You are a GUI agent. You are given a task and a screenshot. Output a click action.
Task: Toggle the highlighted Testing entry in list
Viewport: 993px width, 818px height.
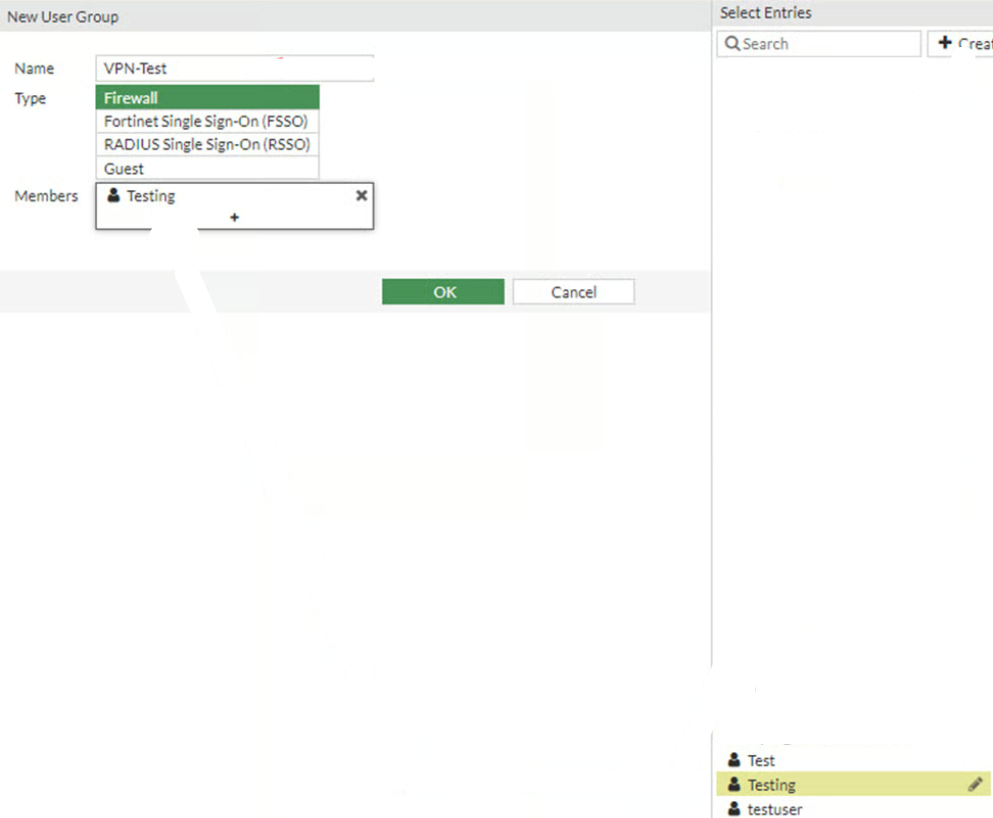pos(772,785)
